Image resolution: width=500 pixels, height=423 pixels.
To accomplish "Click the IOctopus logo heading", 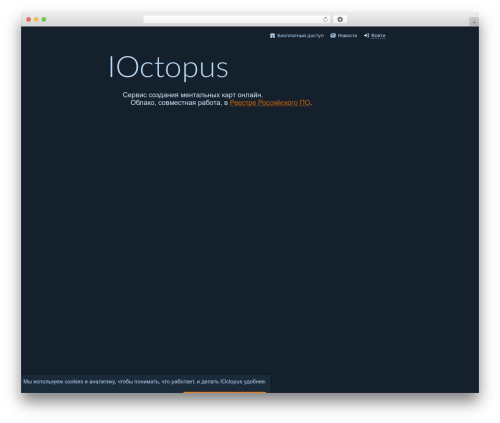I will point(169,68).
